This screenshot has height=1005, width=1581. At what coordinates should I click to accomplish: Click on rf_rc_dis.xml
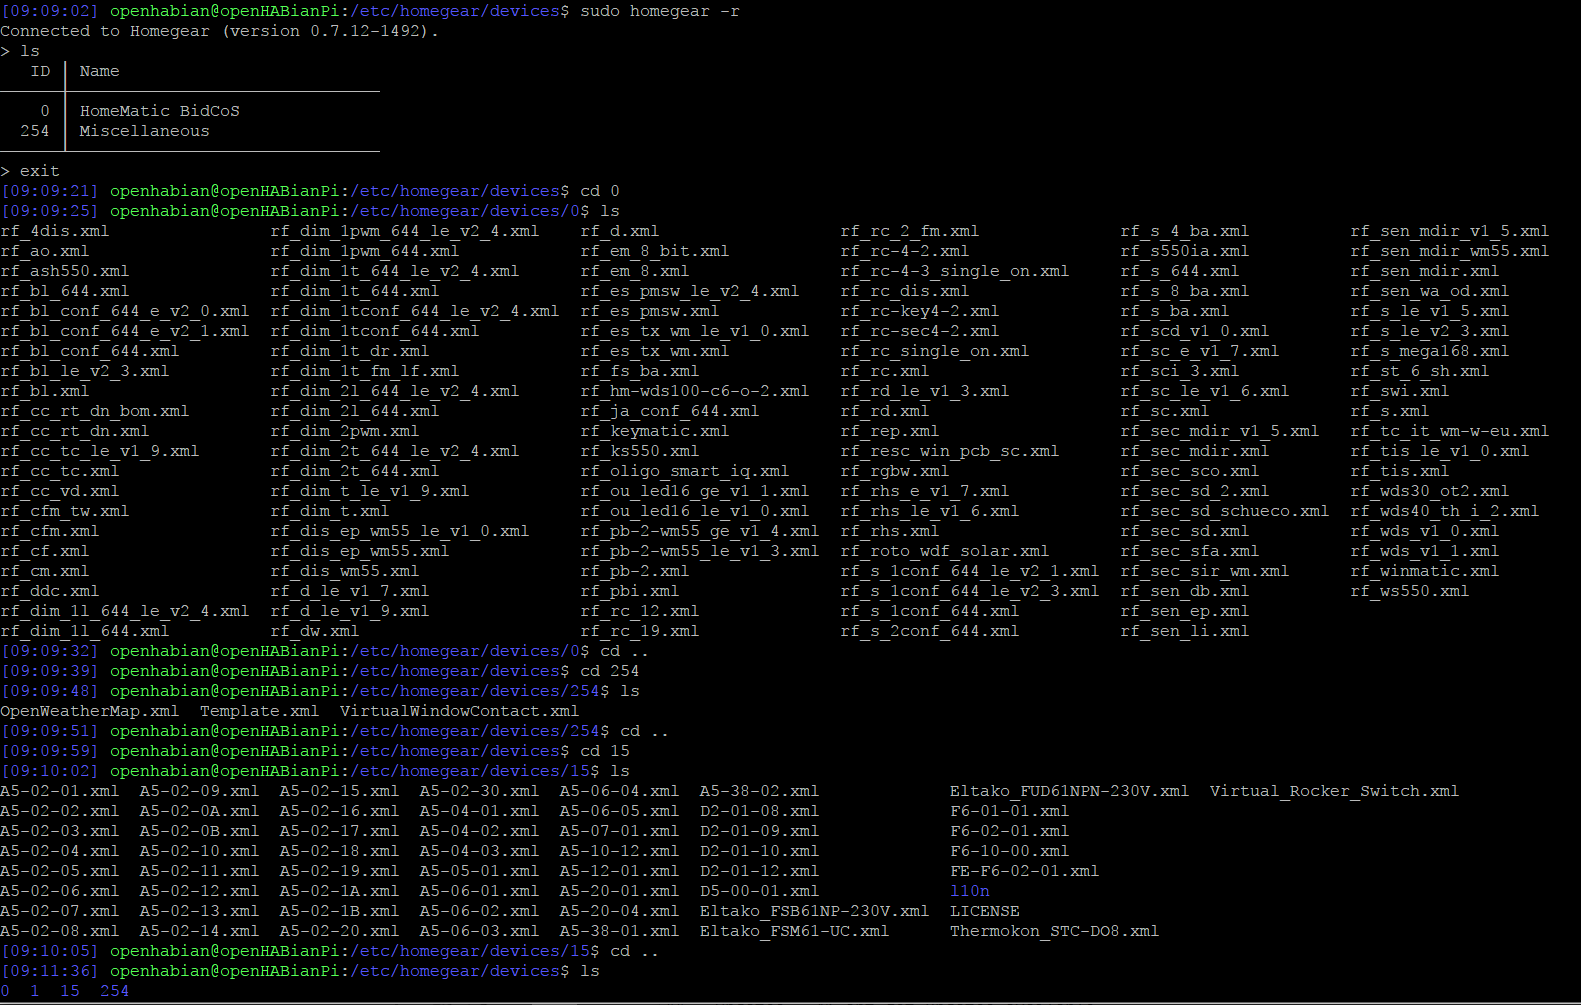pos(905,291)
